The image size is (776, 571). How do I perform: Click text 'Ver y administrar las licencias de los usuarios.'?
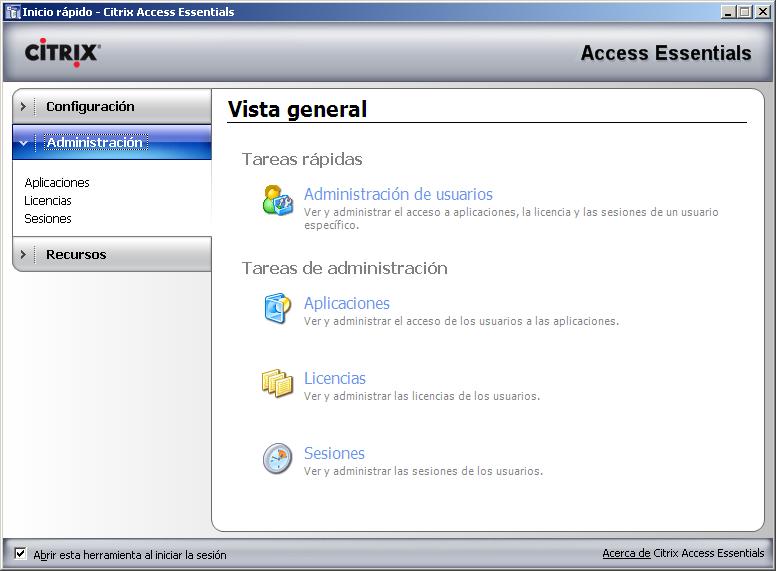422,396
